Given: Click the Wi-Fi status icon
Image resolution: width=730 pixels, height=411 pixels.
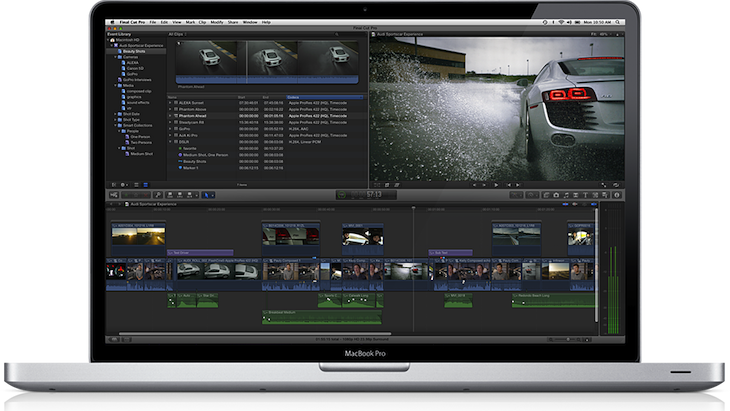Looking at the screenshot, I should [561, 22].
